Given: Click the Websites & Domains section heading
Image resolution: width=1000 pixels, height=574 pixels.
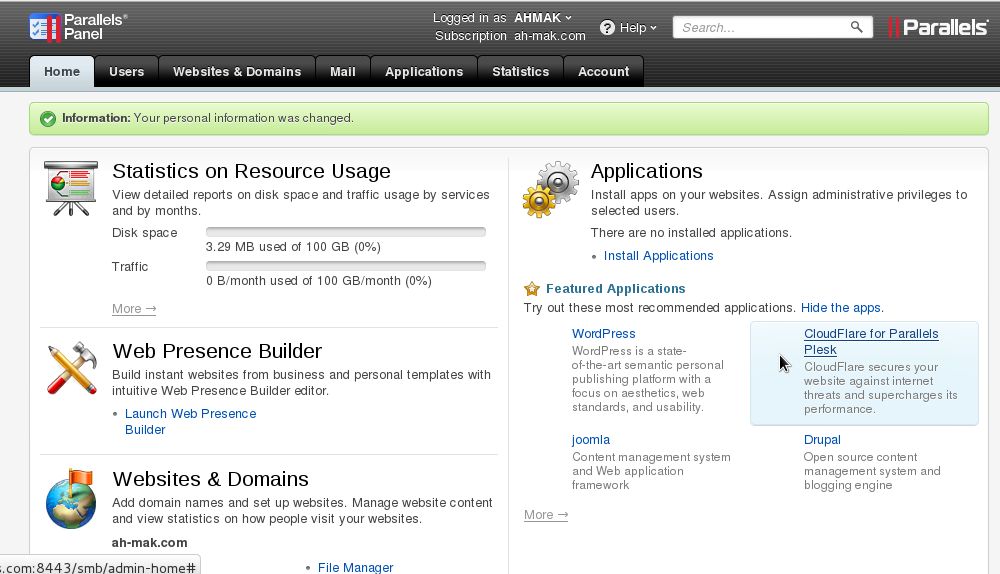Looking at the screenshot, I should tap(210, 479).
